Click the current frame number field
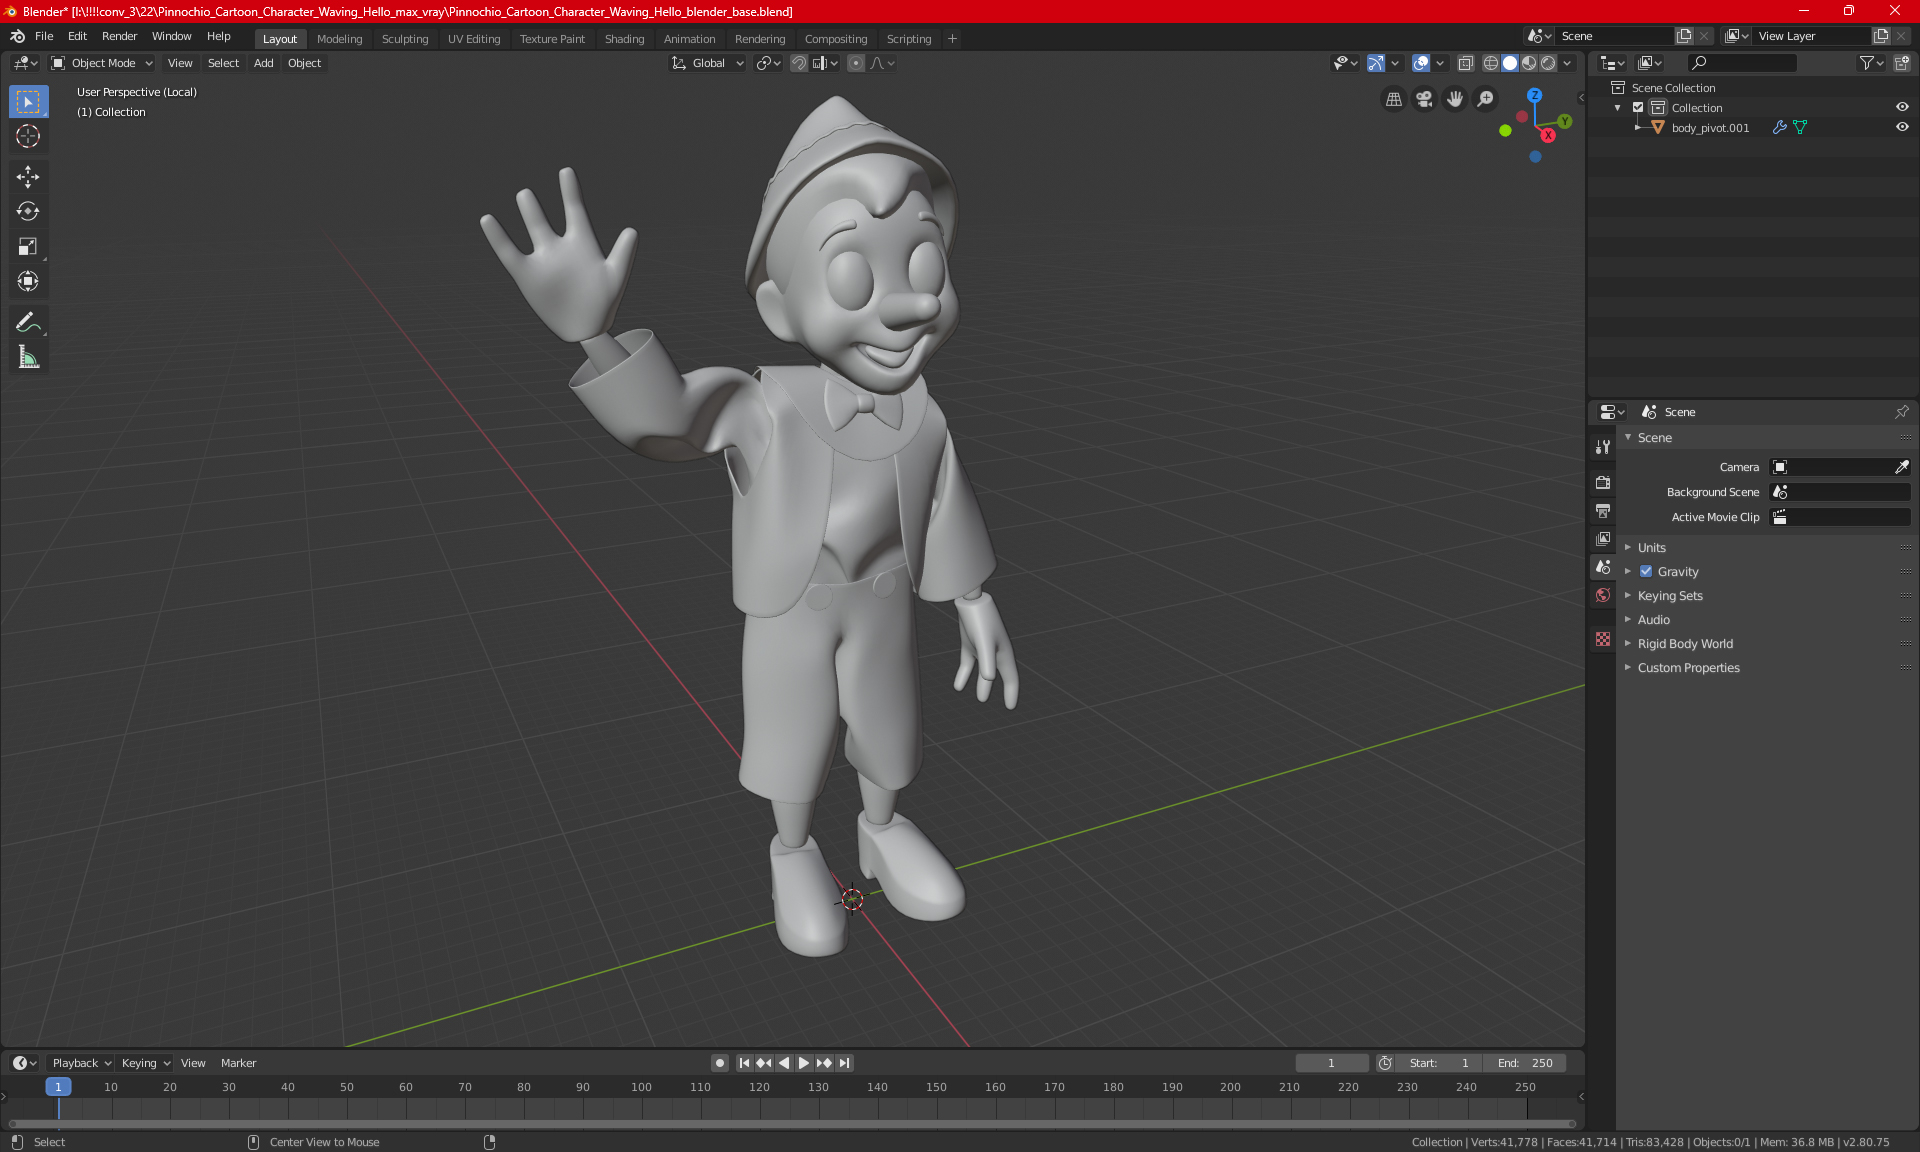Screen dimensions: 1920x1152 (1331, 1063)
